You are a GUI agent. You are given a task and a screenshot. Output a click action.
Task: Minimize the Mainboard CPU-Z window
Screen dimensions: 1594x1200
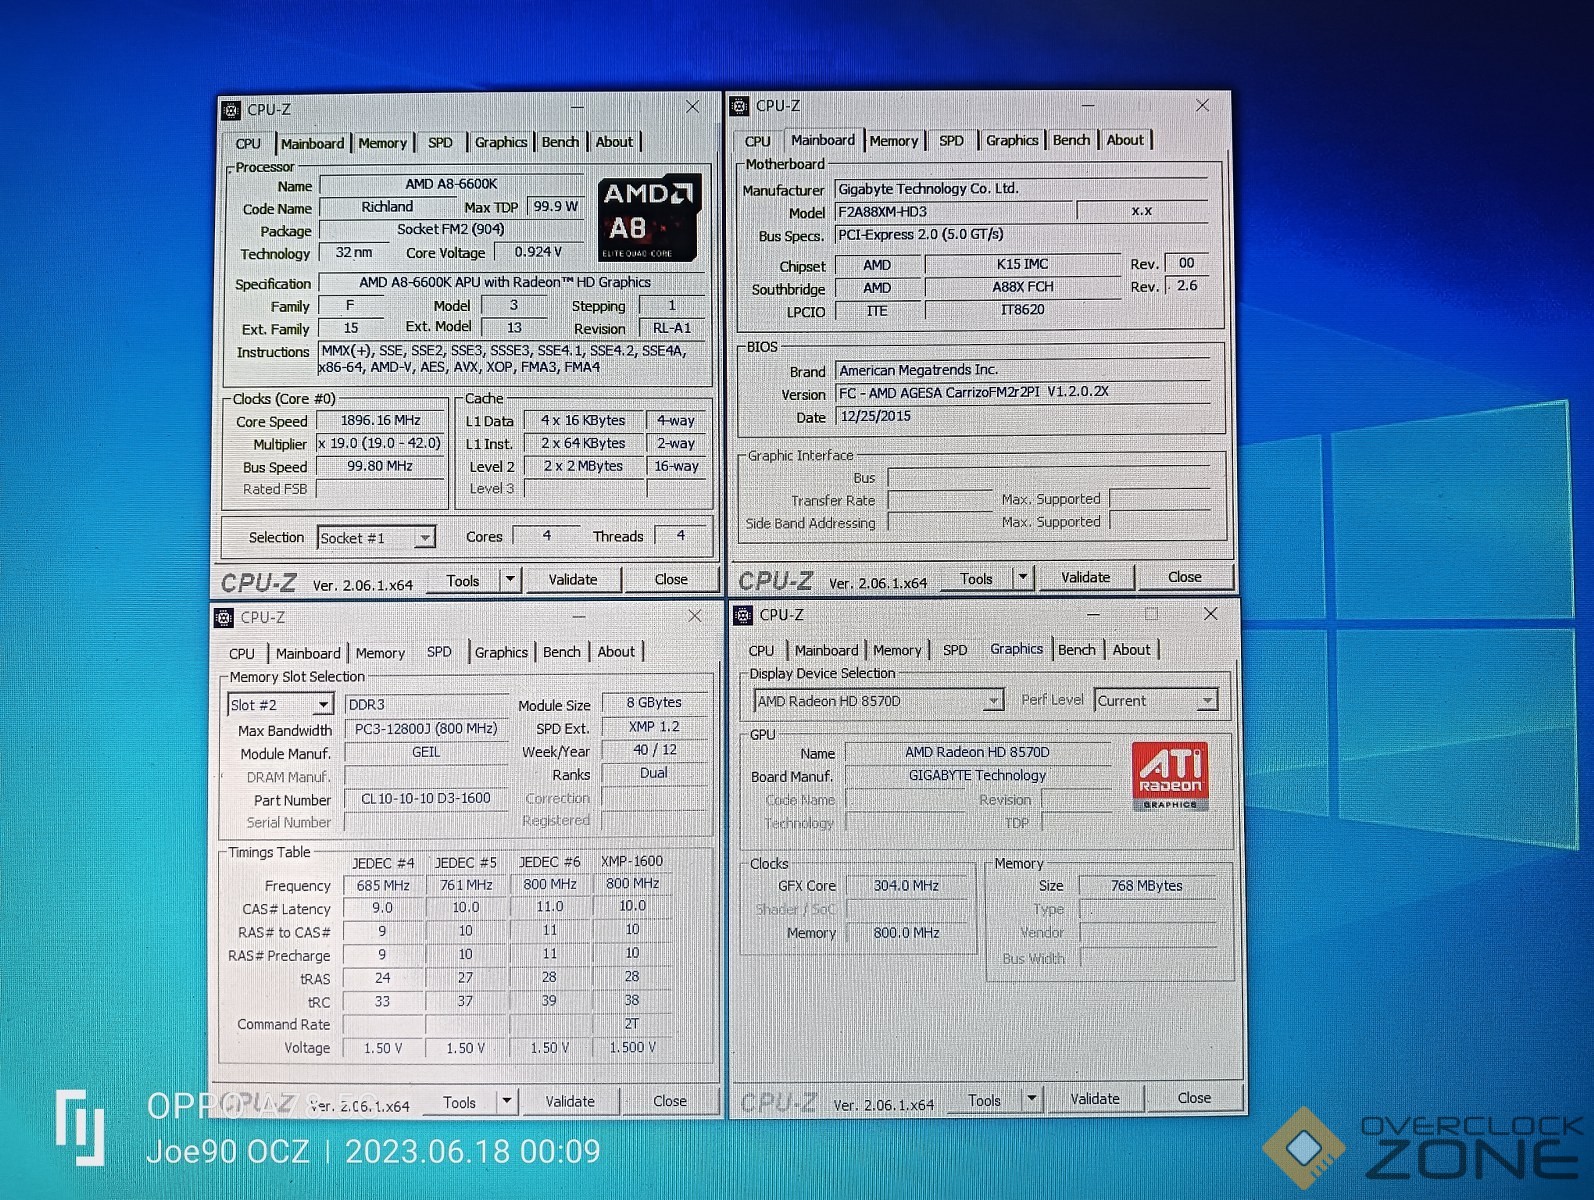coord(1088,106)
